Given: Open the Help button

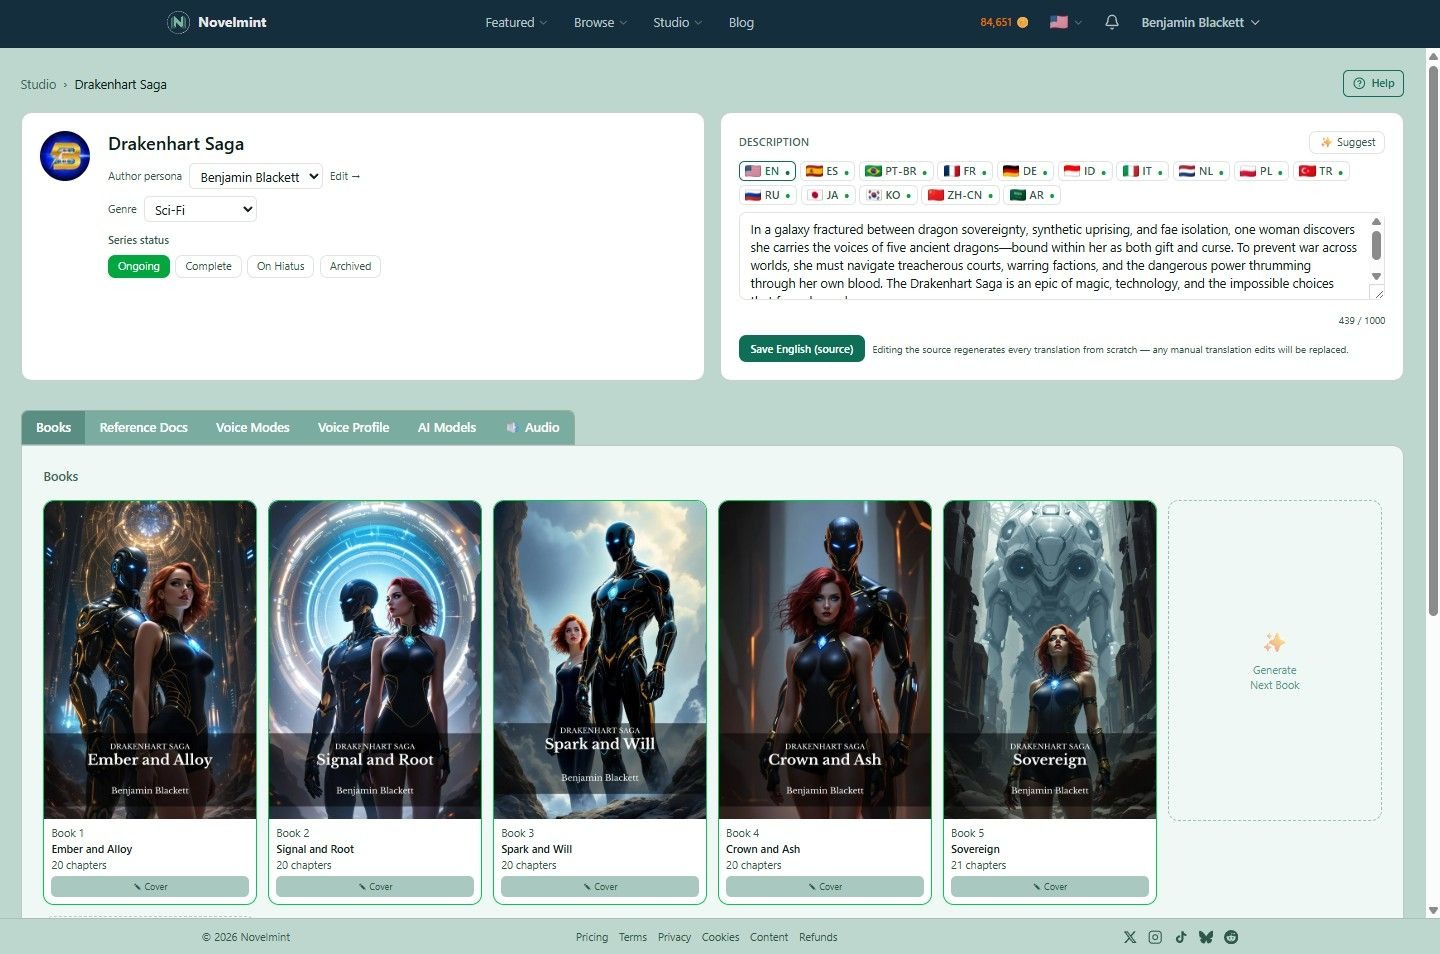Looking at the screenshot, I should (1373, 83).
